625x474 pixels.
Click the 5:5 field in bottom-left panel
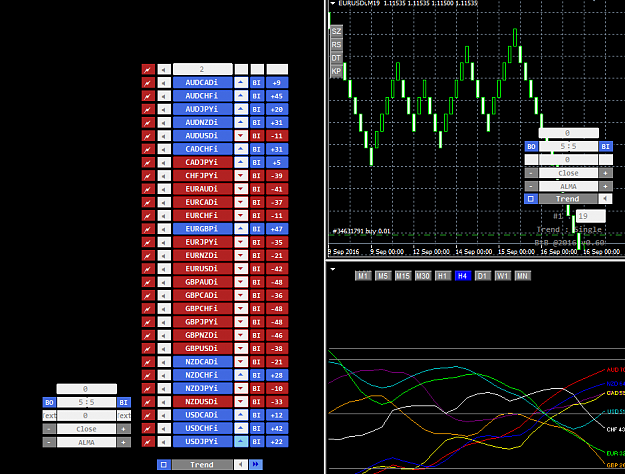point(86,403)
